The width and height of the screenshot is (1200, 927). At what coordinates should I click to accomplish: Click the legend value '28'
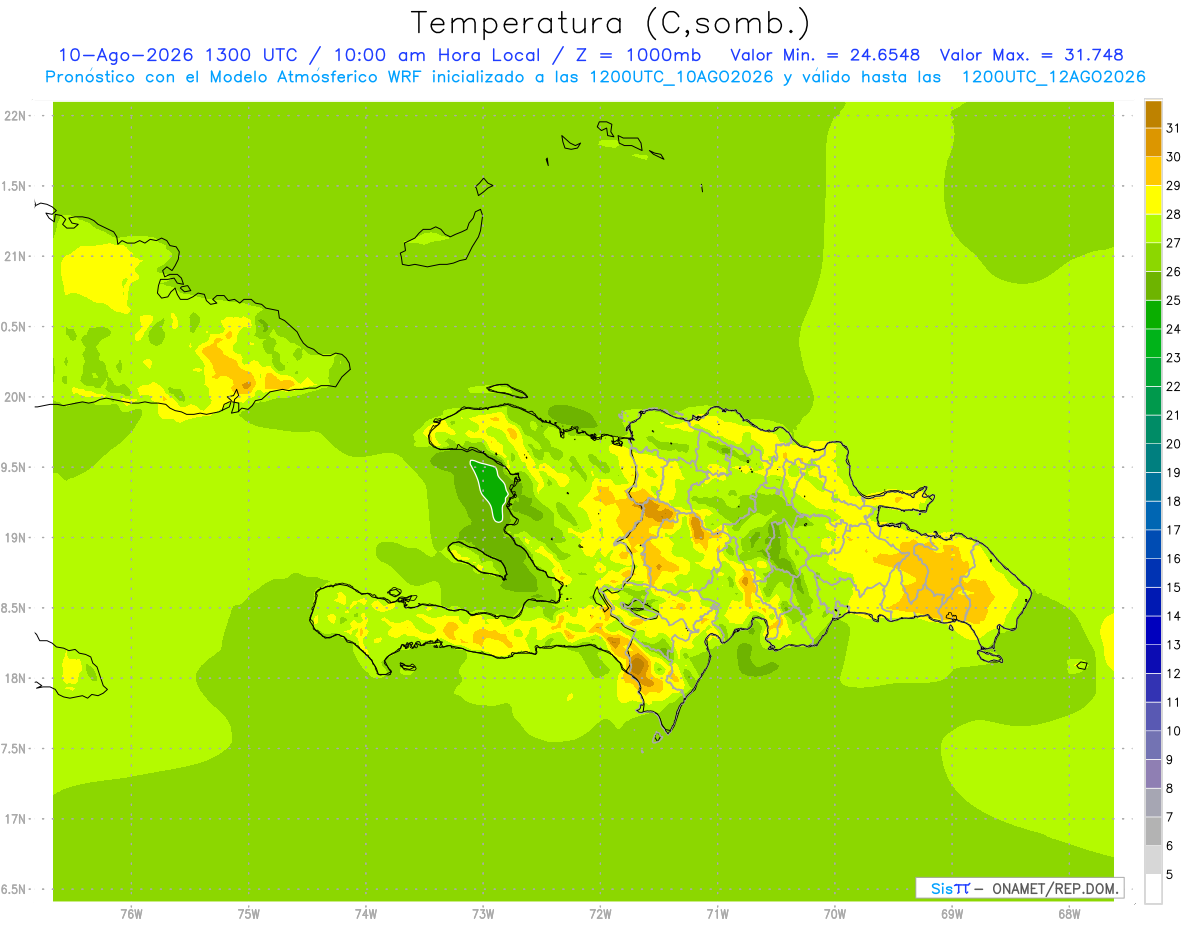[x=1174, y=214]
